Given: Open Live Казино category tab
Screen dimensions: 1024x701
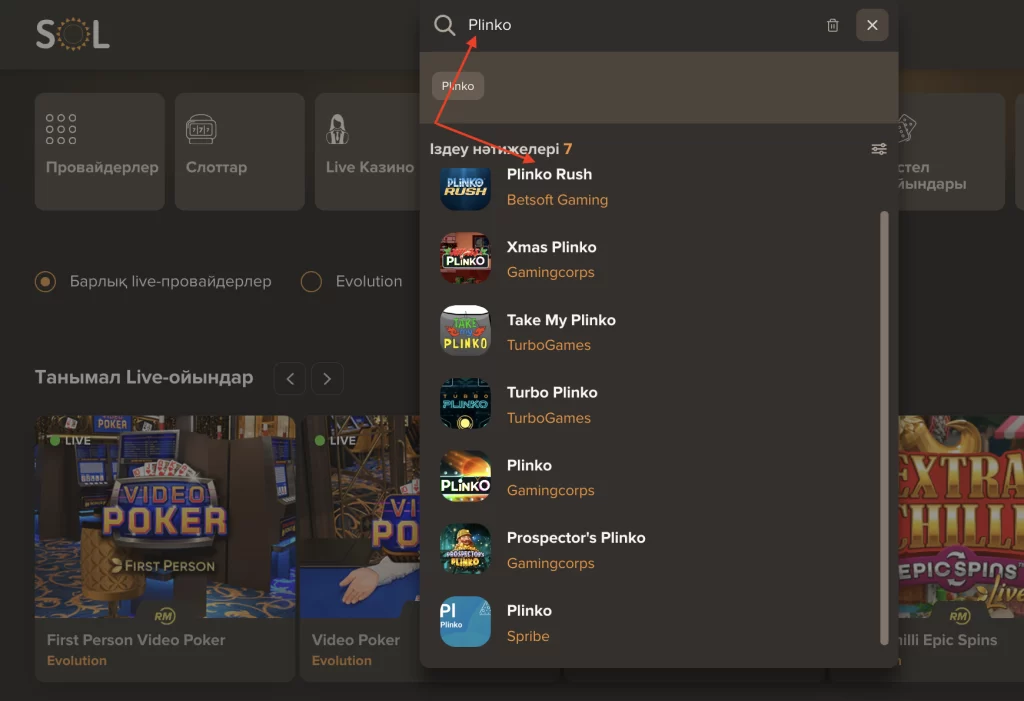Looking at the screenshot, I should 367,152.
